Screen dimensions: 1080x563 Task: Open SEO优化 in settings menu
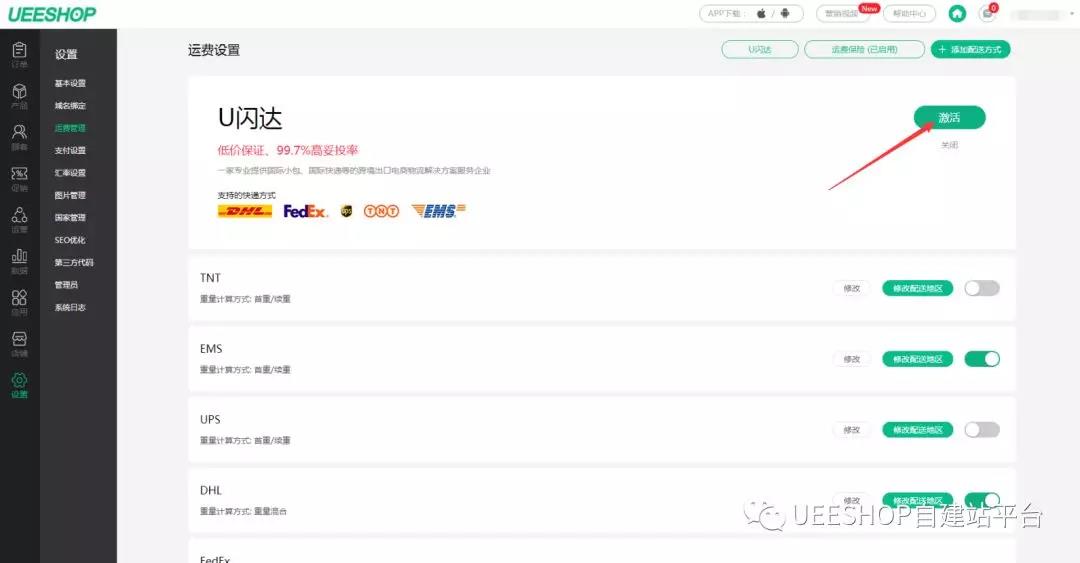coord(70,240)
